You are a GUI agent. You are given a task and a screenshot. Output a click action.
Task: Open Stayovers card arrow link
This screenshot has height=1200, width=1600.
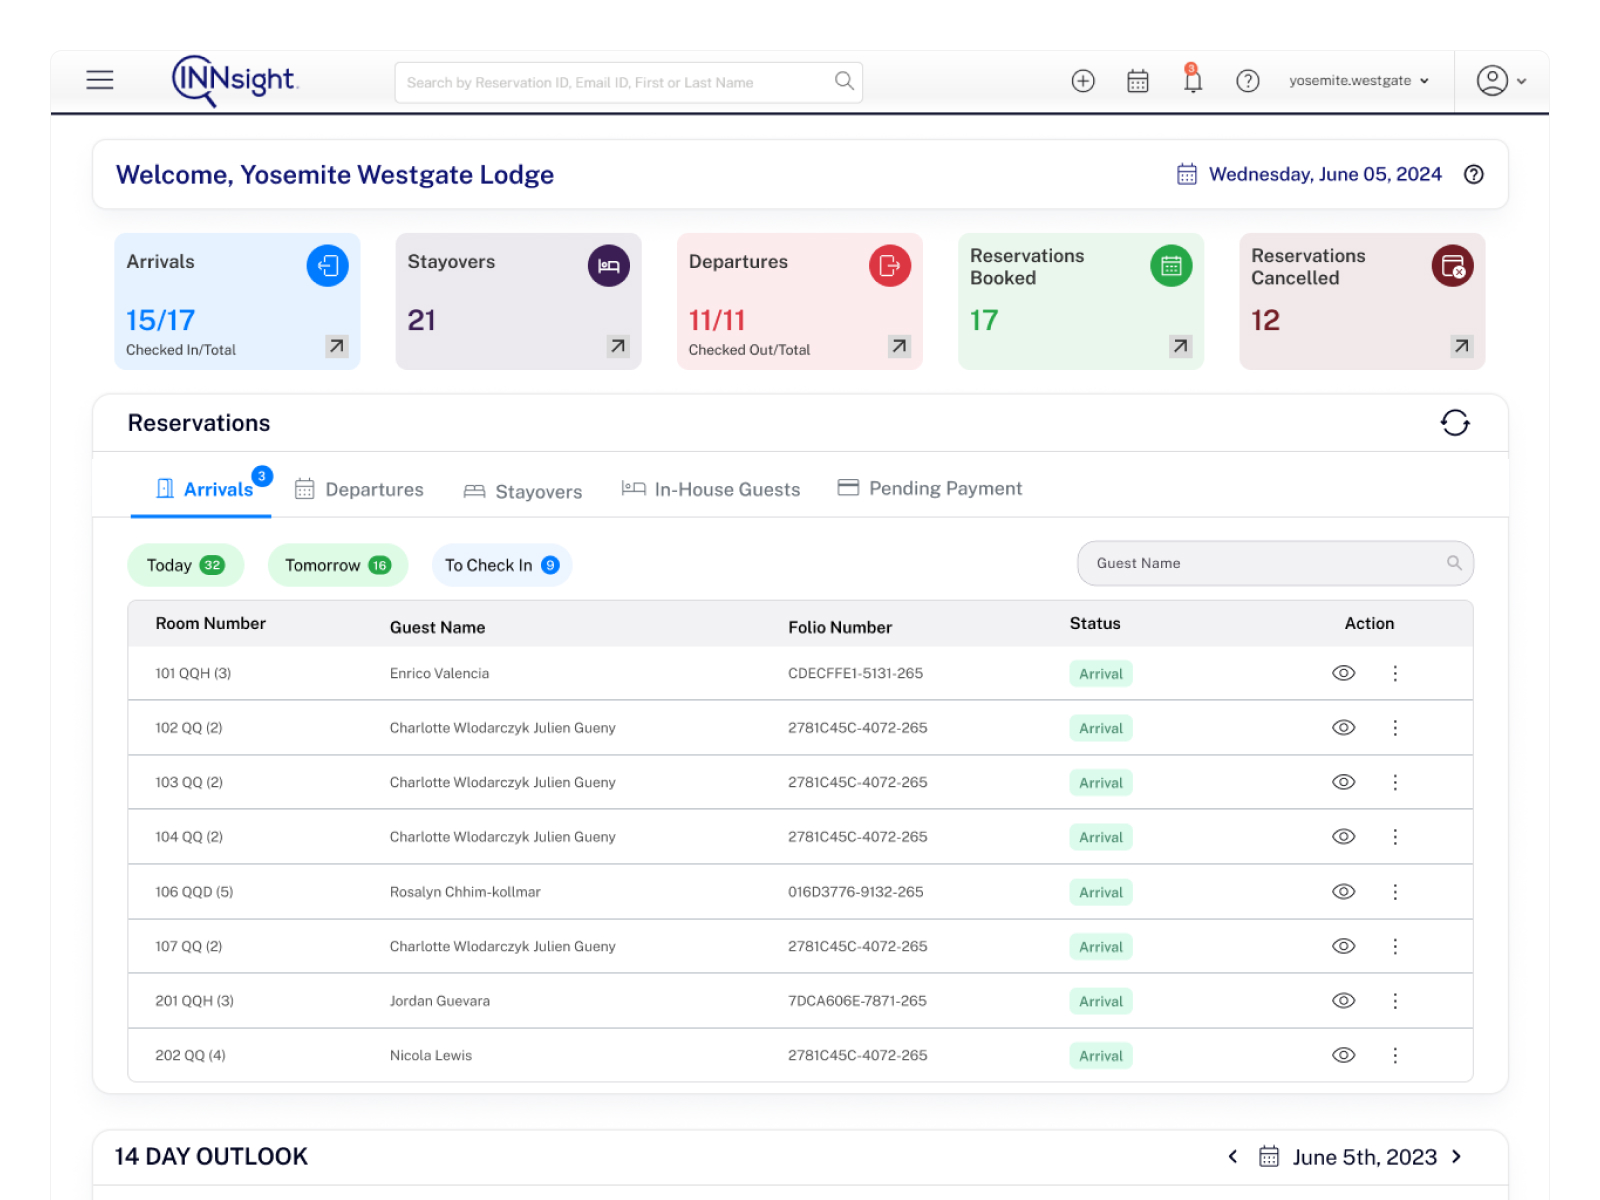pos(618,346)
